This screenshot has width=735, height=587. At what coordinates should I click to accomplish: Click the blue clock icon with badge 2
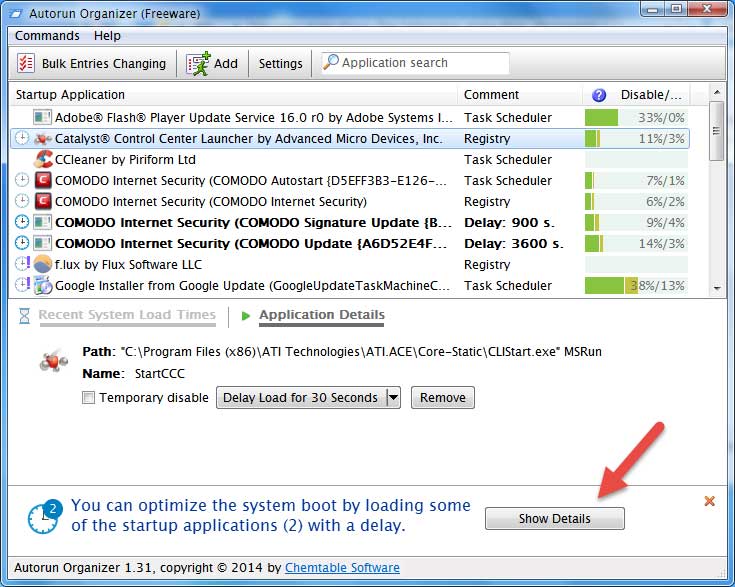coord(45,517)
